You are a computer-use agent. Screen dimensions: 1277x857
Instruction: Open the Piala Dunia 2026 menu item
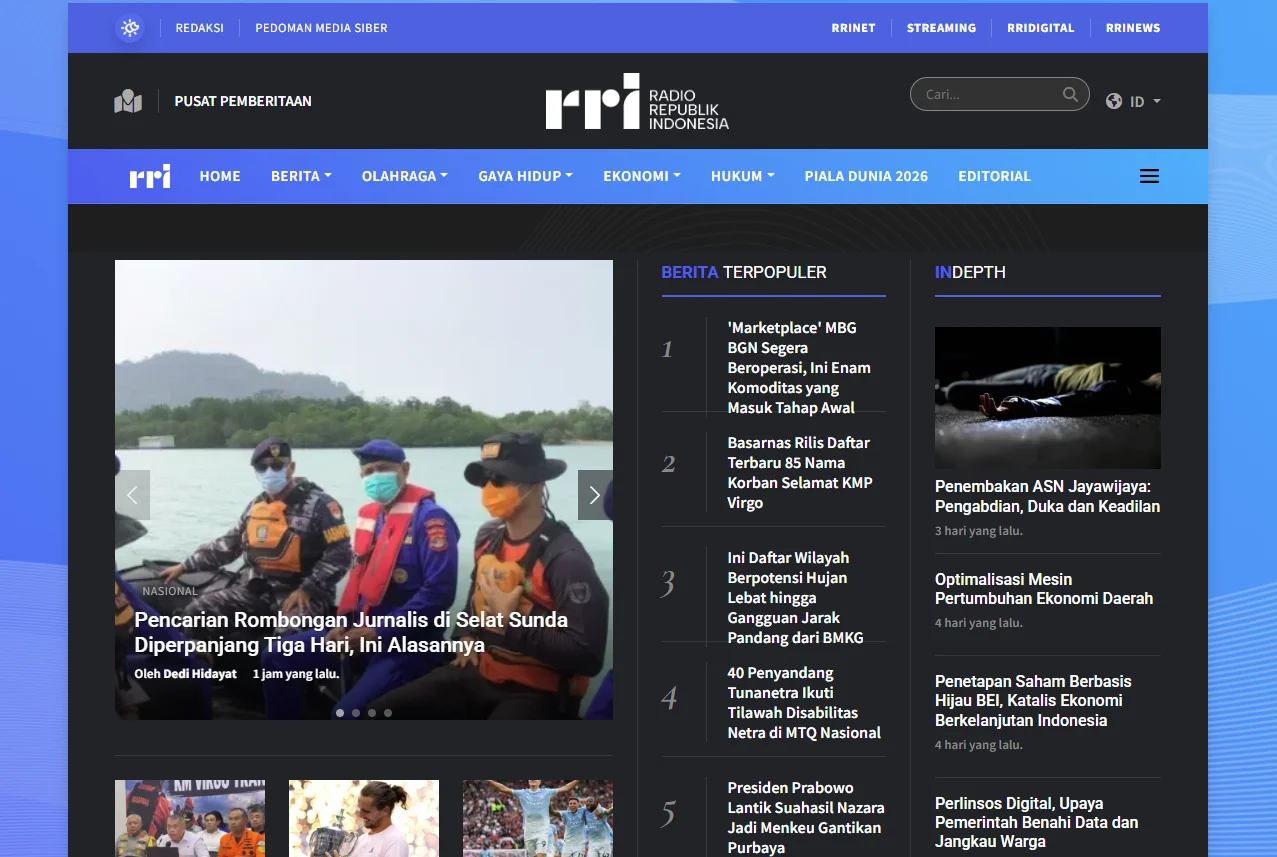866,176
